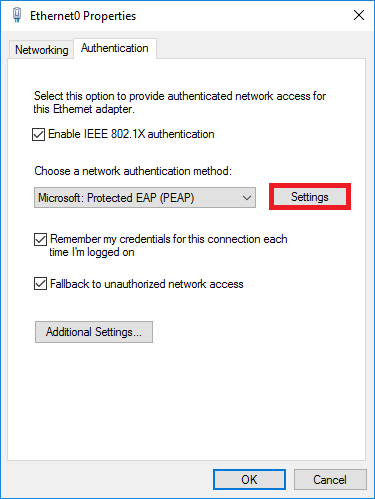This screenshot has height=499, width=375.
Task: Expand dropdown arrow beside Protected EAP (PEAP)
Action: pos(247,198)
